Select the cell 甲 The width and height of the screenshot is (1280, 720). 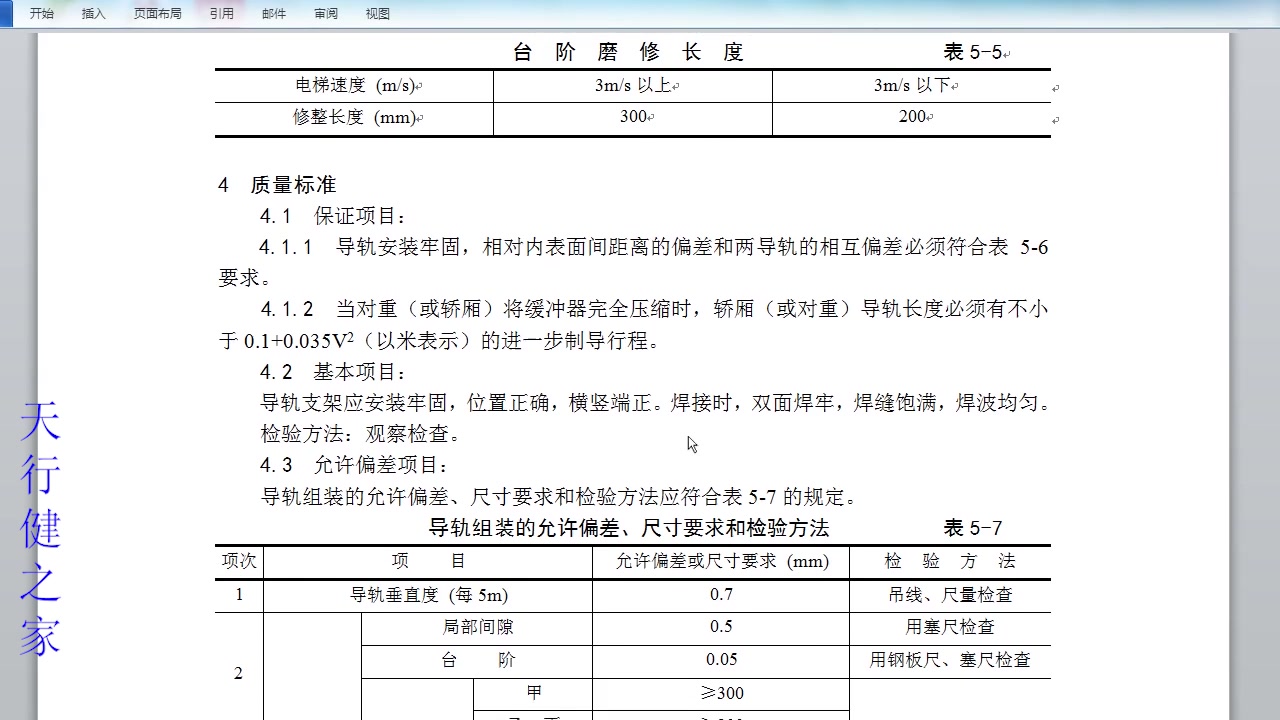[533, 694]
